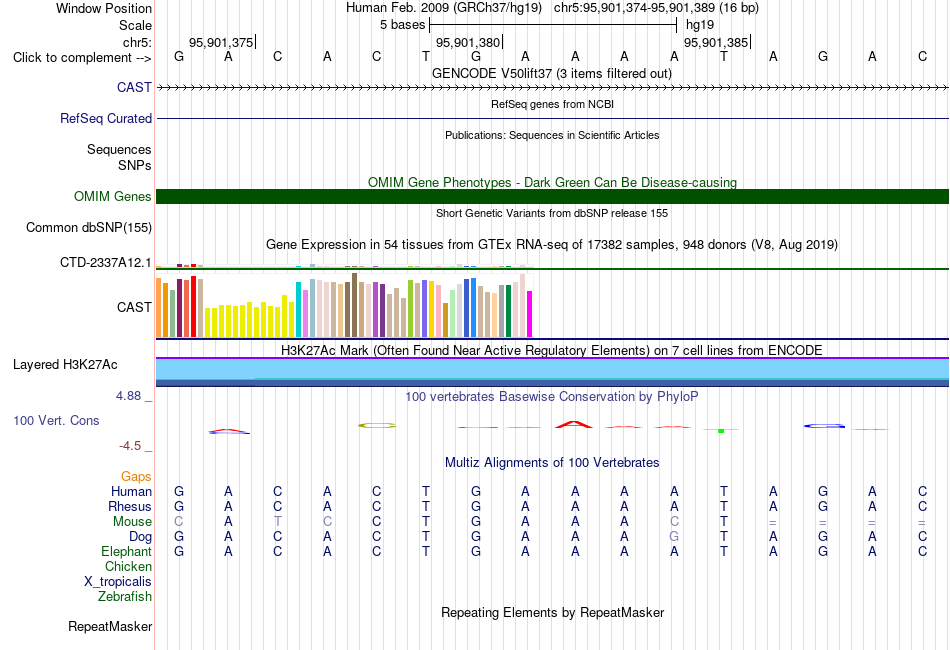The width and height of the screenshot is (950, 650).
Task: Click the 'chr5:' ruler label
Action: pyautogui.click(x=137, y=42)
